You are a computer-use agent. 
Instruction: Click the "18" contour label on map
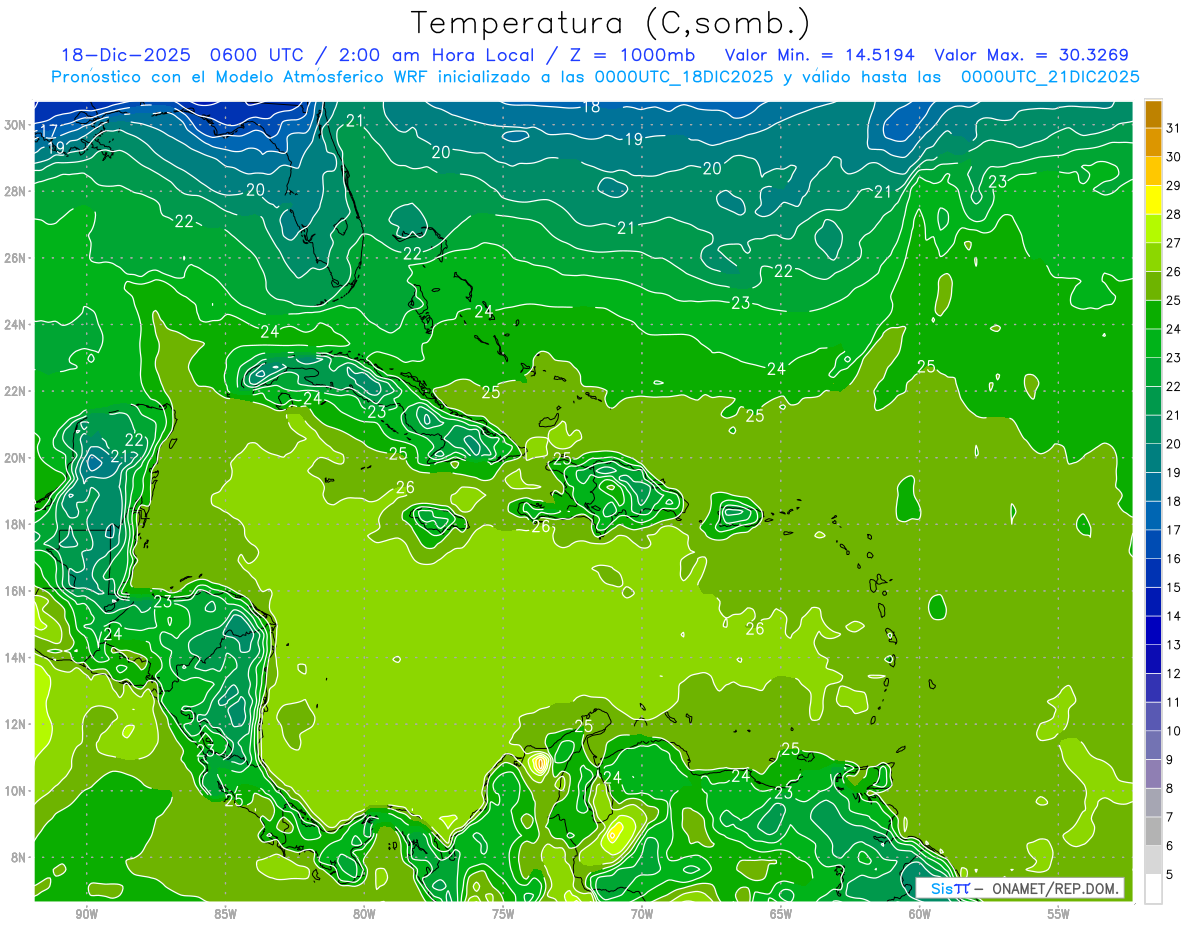tap(591, 107)
